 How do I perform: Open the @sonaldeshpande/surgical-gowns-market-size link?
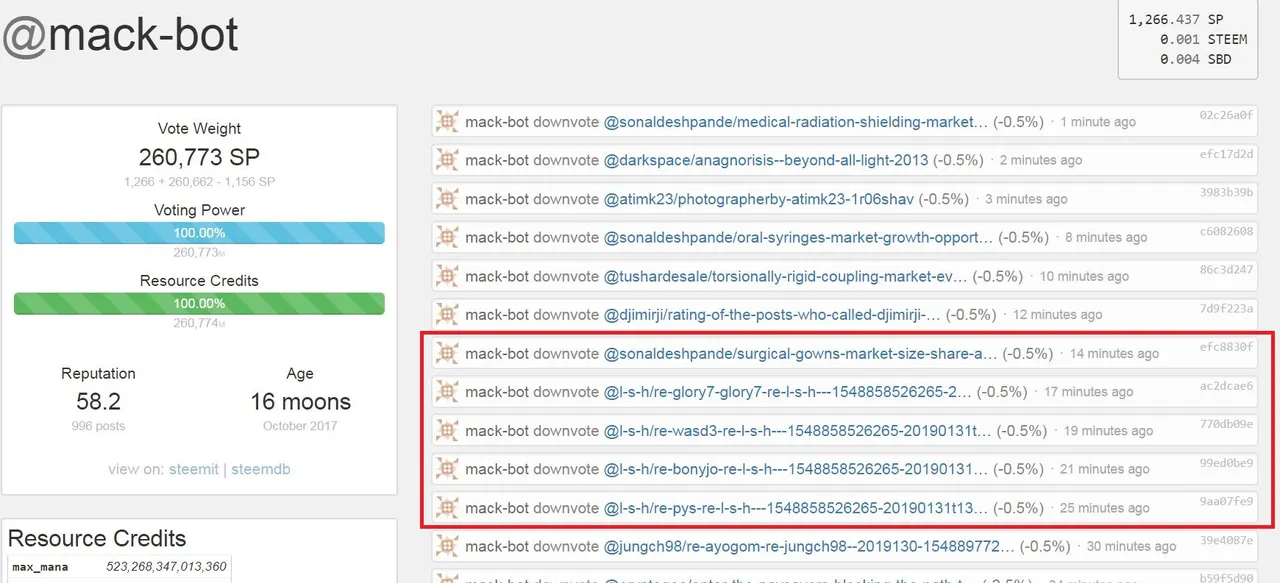click(x=800, y=353)
